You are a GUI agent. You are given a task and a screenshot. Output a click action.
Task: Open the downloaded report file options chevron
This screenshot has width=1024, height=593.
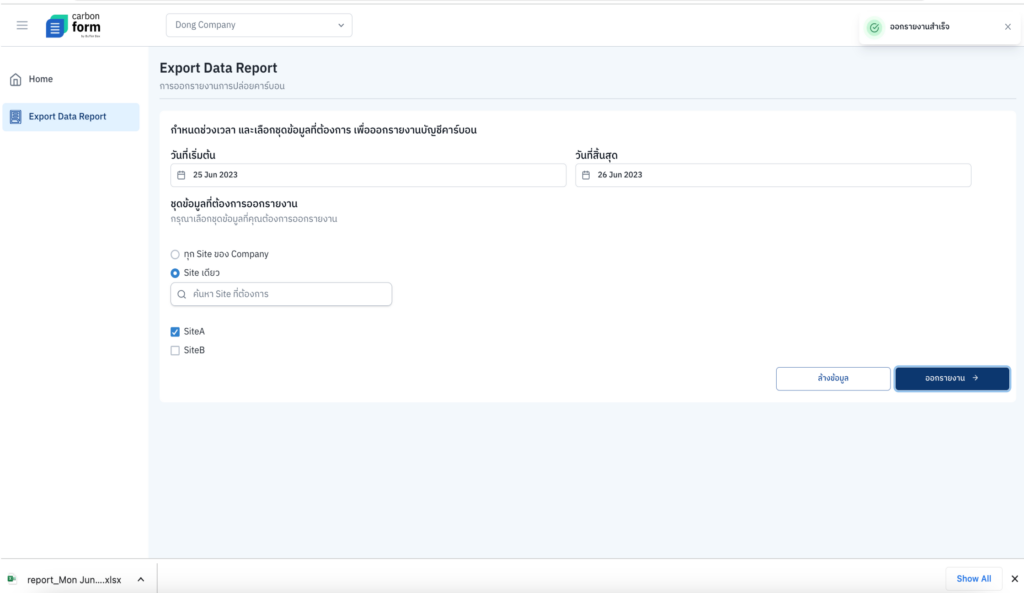click(141, 579)
